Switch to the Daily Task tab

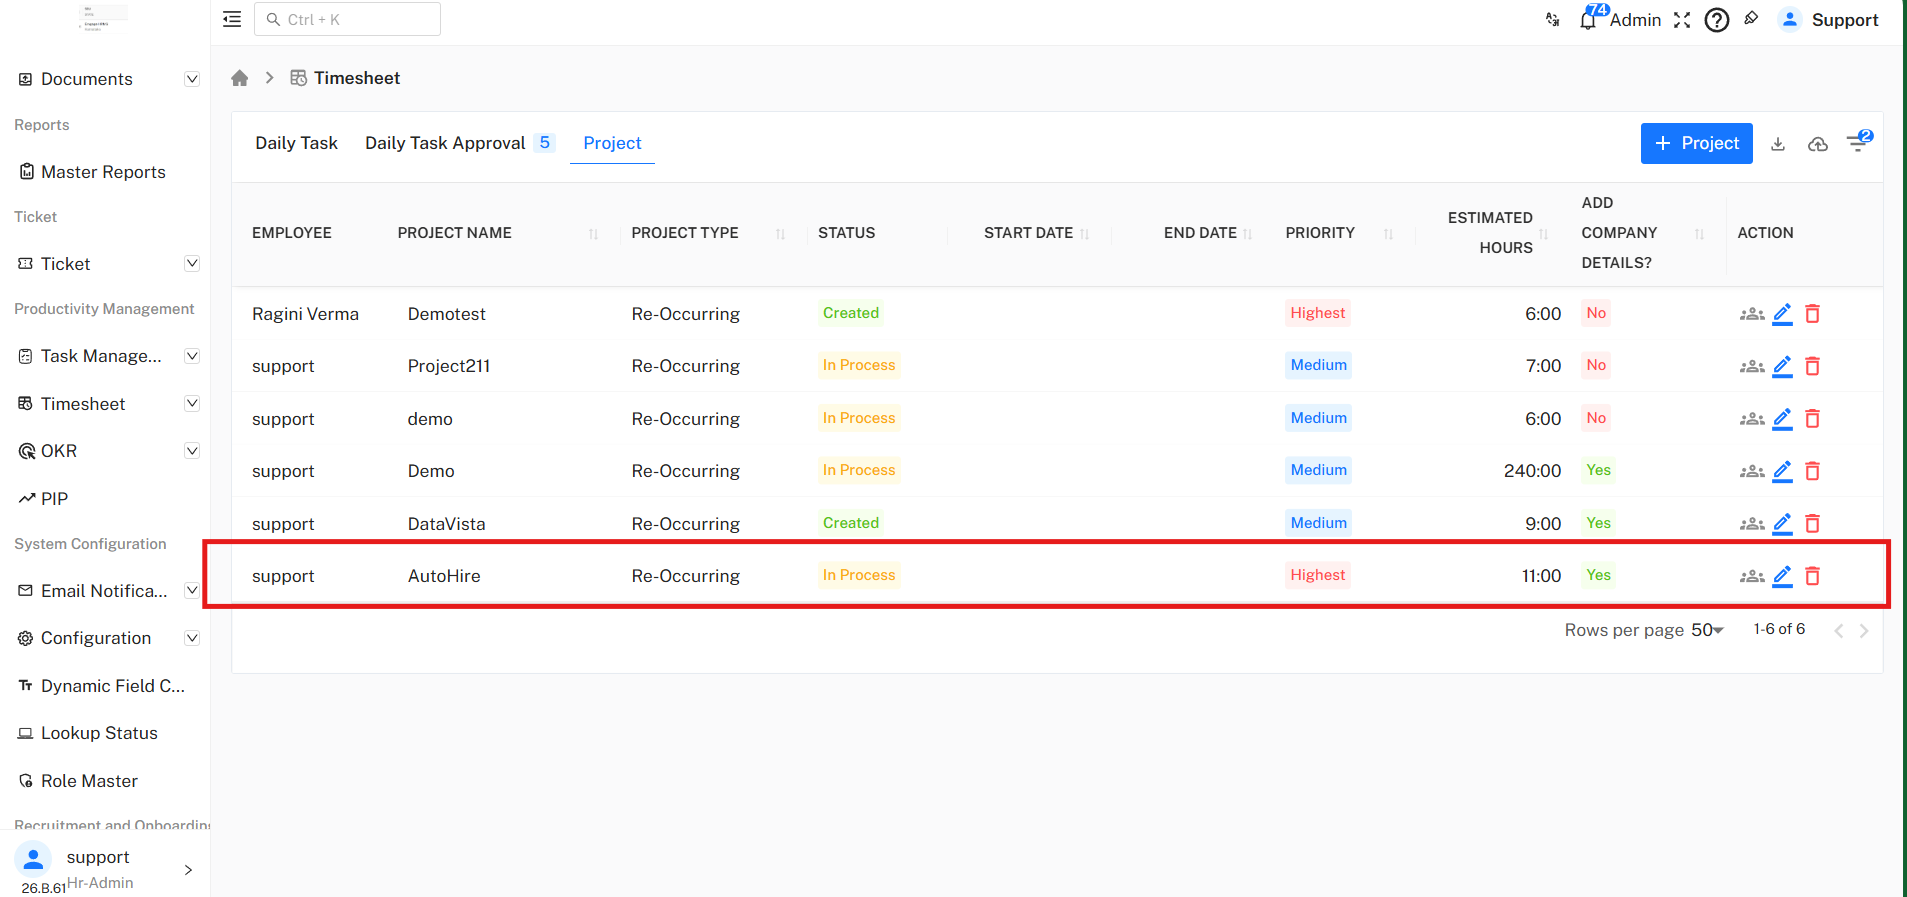[x=296, y=143]
